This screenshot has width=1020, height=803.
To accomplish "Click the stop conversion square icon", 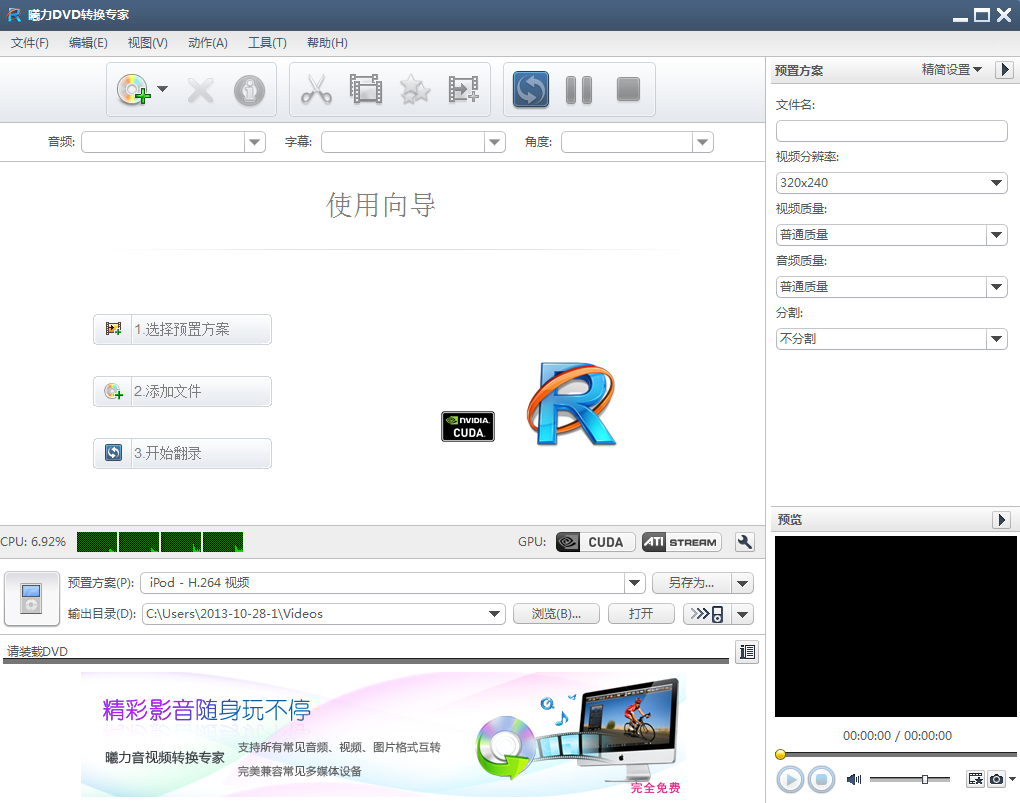I will click(628, 90).
